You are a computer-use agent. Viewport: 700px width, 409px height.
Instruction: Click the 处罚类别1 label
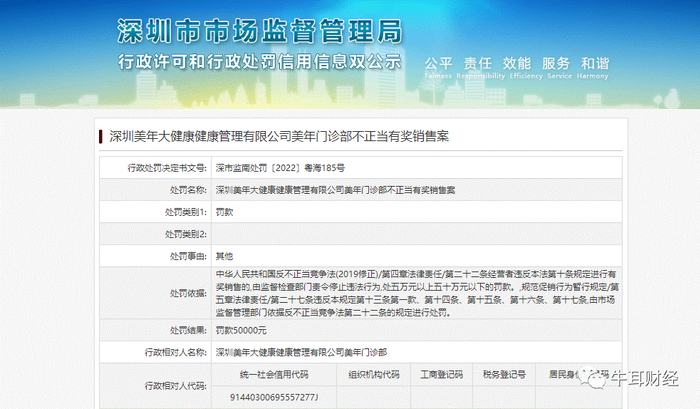[x=186, y=212]
